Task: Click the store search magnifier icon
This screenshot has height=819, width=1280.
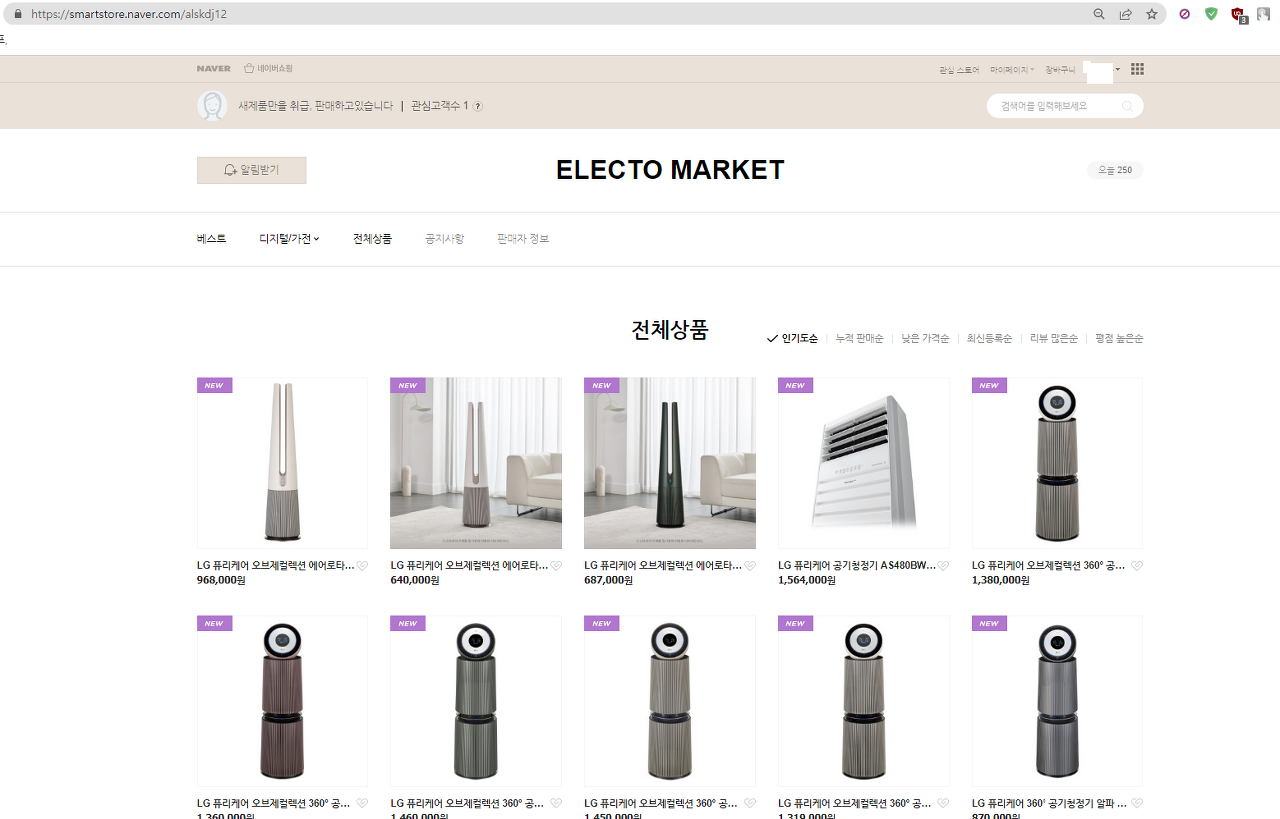Action: [1127, 106]
